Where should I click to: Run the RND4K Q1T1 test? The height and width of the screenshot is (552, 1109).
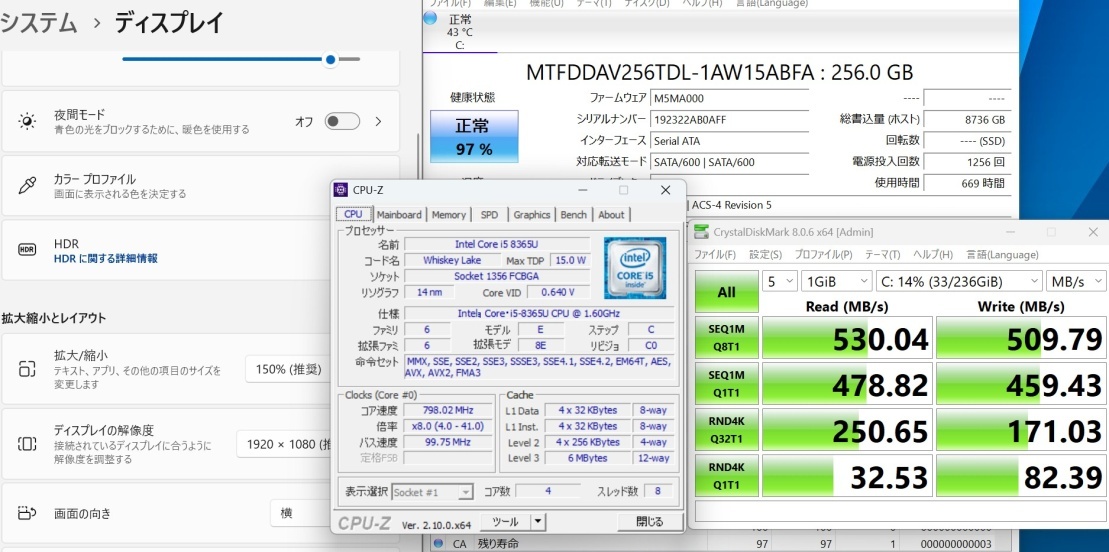coord(726,476)
